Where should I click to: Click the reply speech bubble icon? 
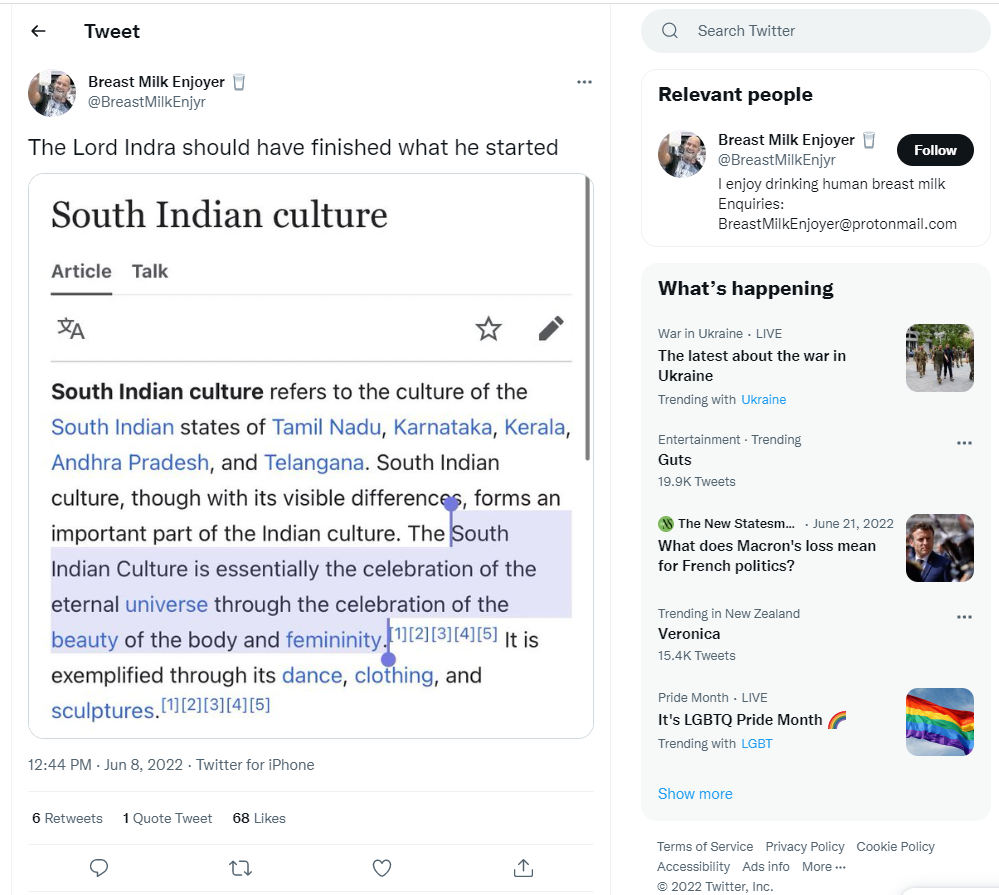coord(99,868)
